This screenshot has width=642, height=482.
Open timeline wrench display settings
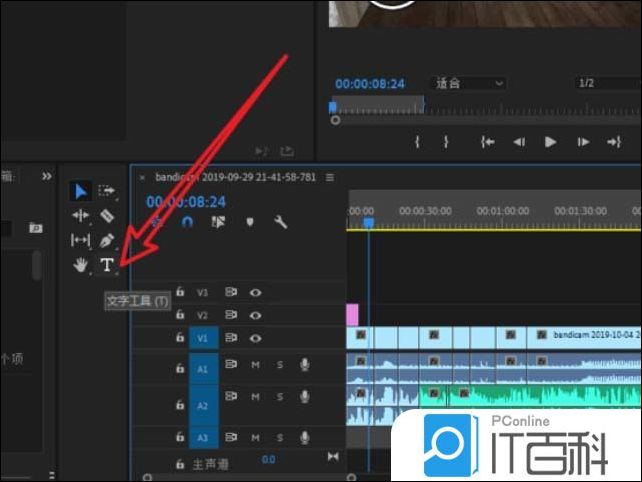281,222
